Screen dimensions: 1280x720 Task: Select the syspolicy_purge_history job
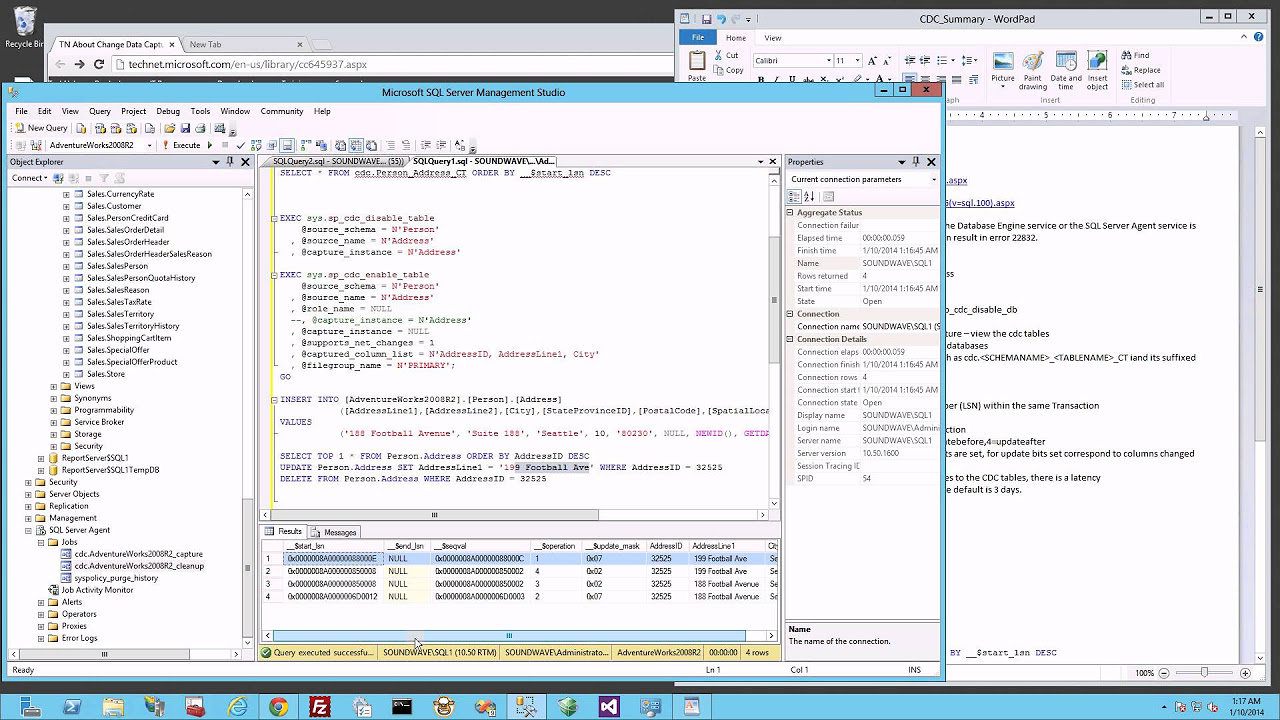(116, 578)
